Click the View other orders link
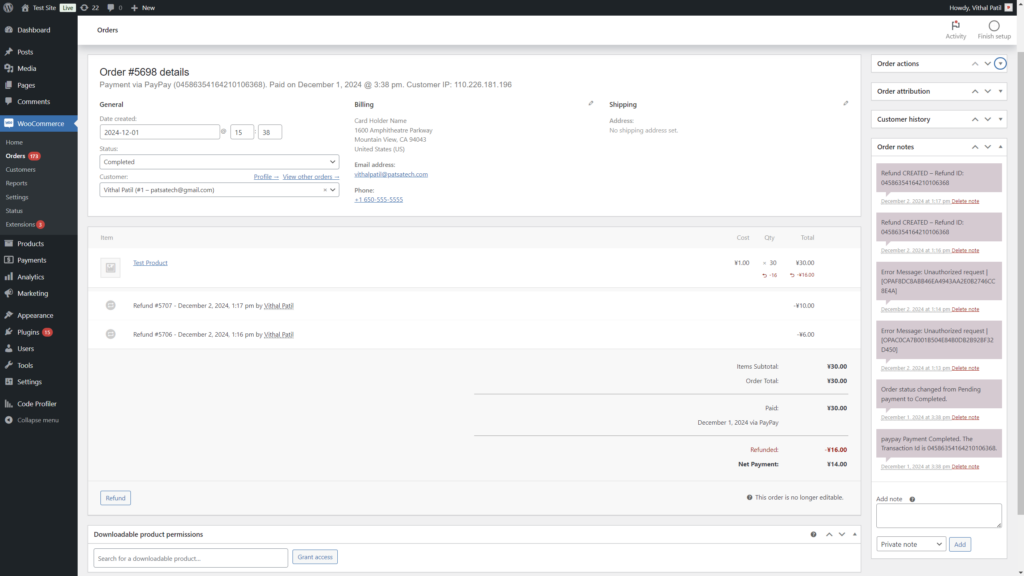Image resolution: width=1024 pixels, height=576 pixels. (311, 176)
